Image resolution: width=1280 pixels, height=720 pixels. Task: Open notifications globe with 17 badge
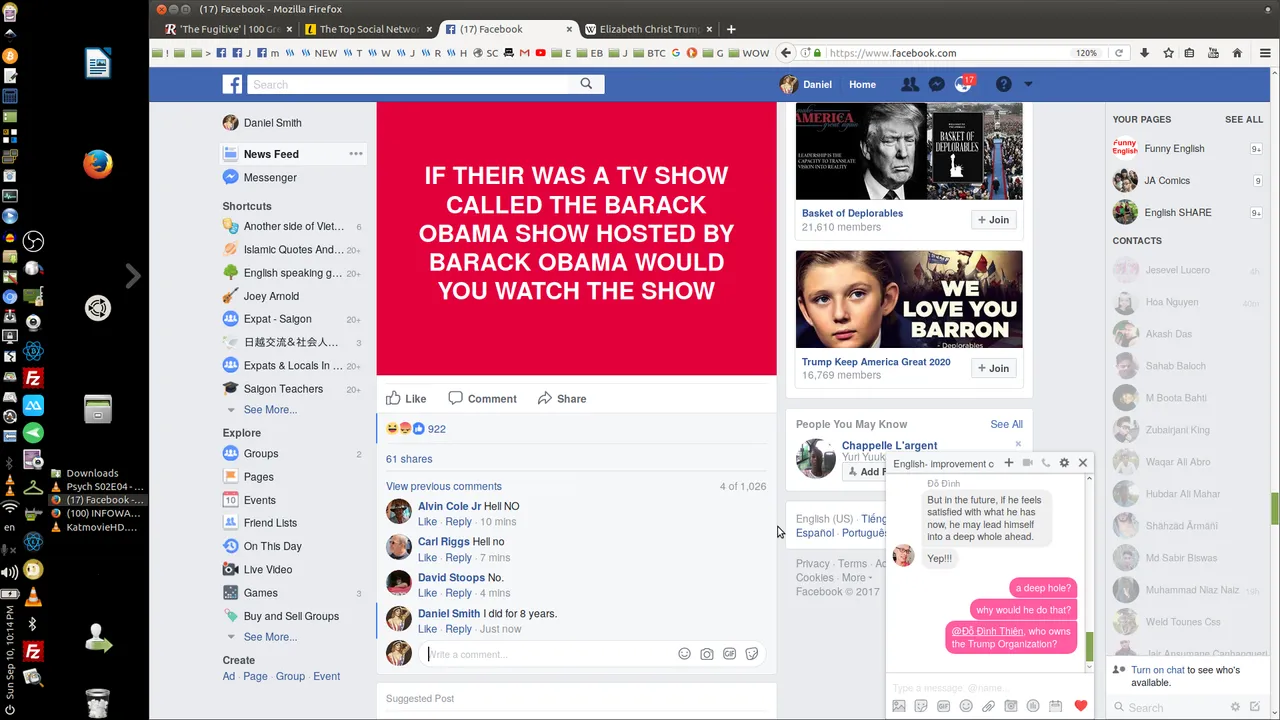[963, 85]
